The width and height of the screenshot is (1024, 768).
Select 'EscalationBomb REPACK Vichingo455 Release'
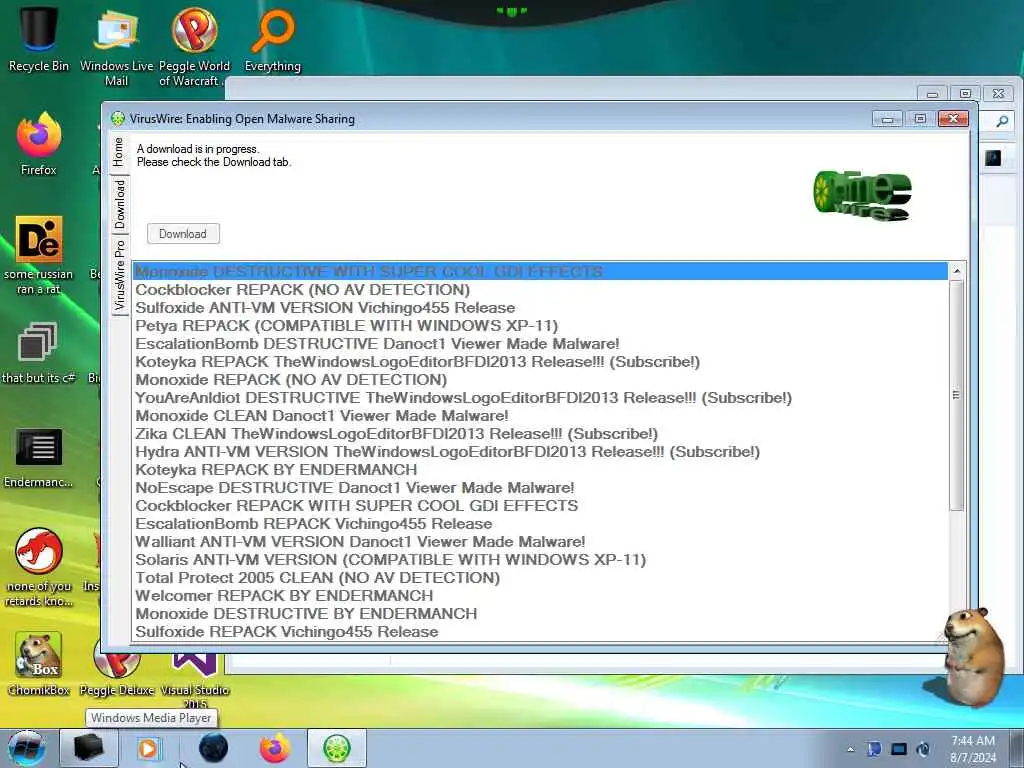click(x=539, y=524)
